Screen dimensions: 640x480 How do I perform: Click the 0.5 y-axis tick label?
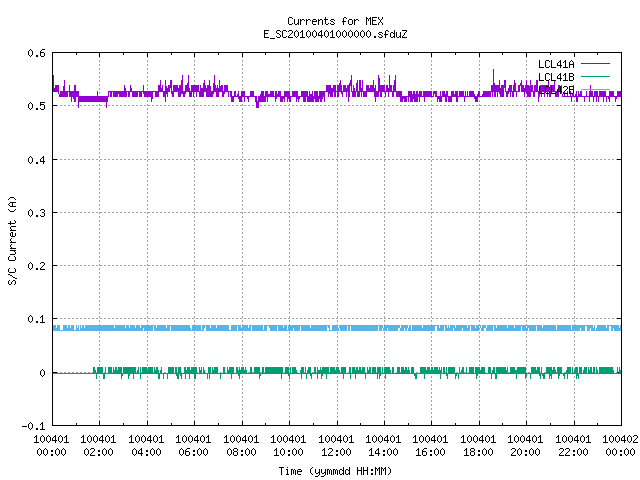pyautogui.click(x=36, y=106)
